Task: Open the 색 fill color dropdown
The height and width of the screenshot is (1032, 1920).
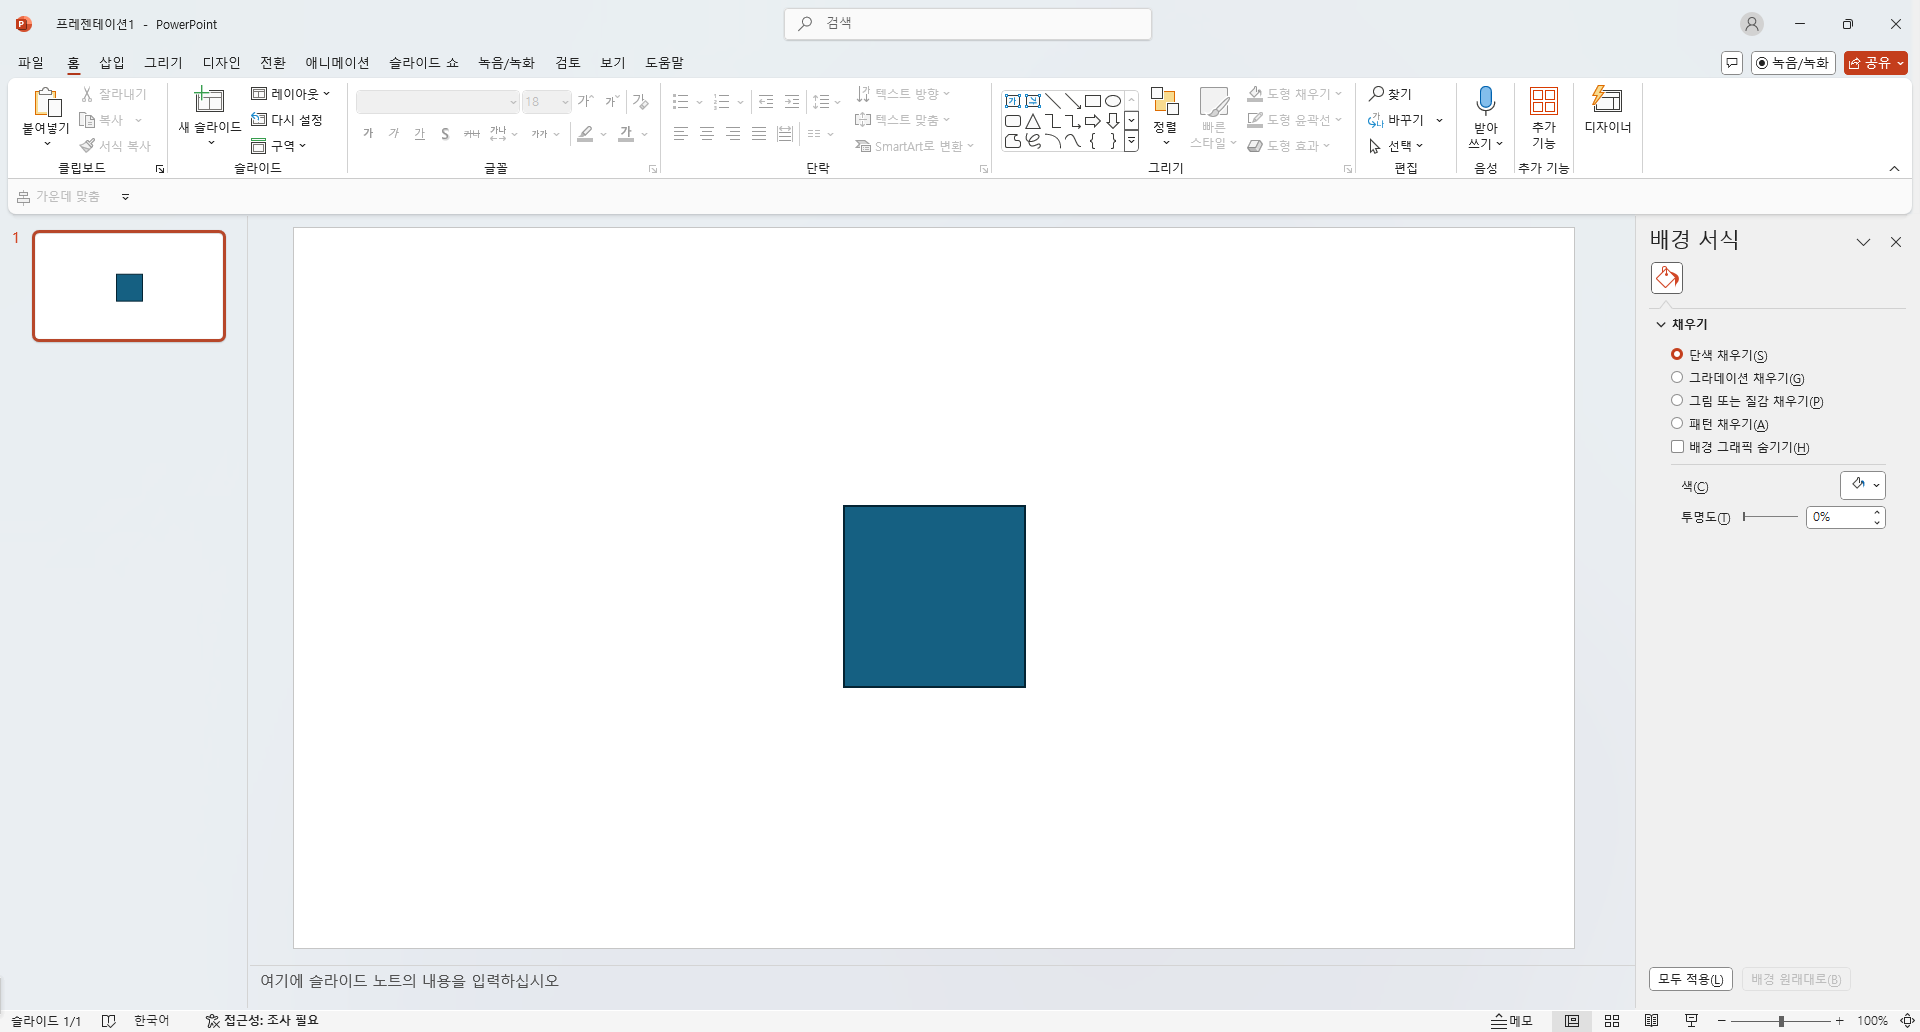Action: (1863, 485)
